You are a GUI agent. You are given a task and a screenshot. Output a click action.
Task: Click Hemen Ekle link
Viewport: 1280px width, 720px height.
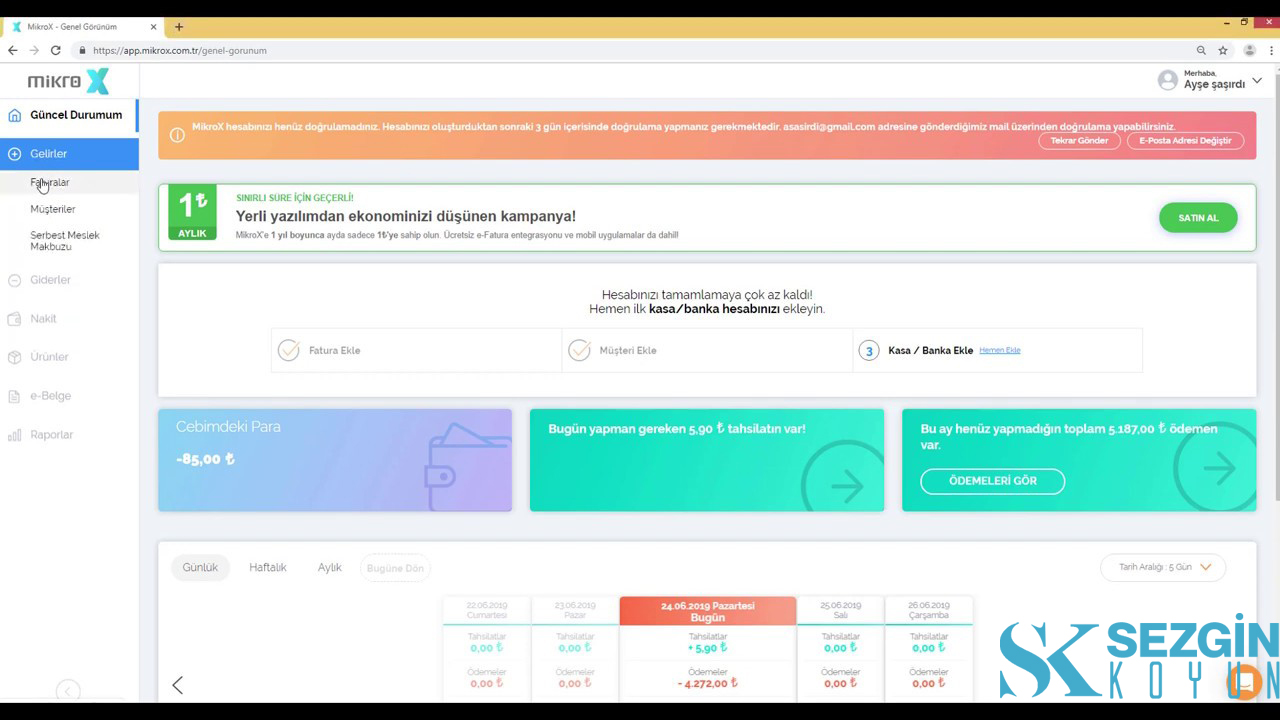point(1000,350)
